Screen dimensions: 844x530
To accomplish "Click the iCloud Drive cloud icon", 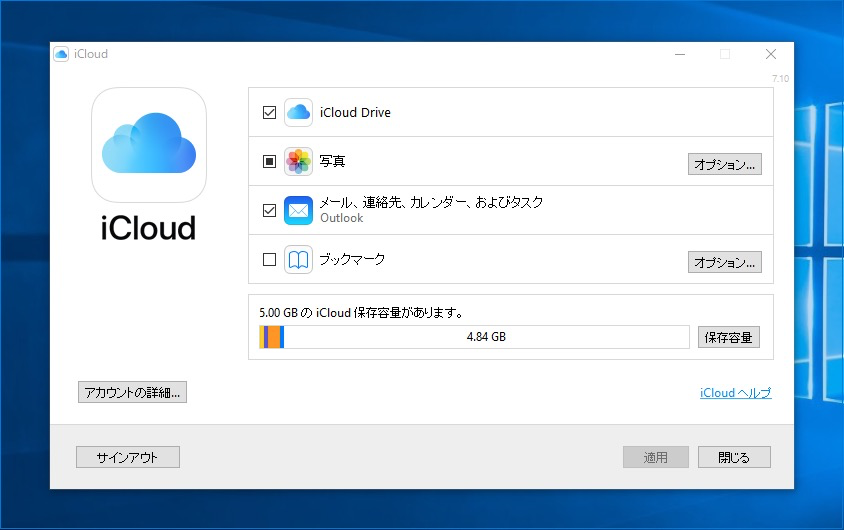I will pos(298,112).
